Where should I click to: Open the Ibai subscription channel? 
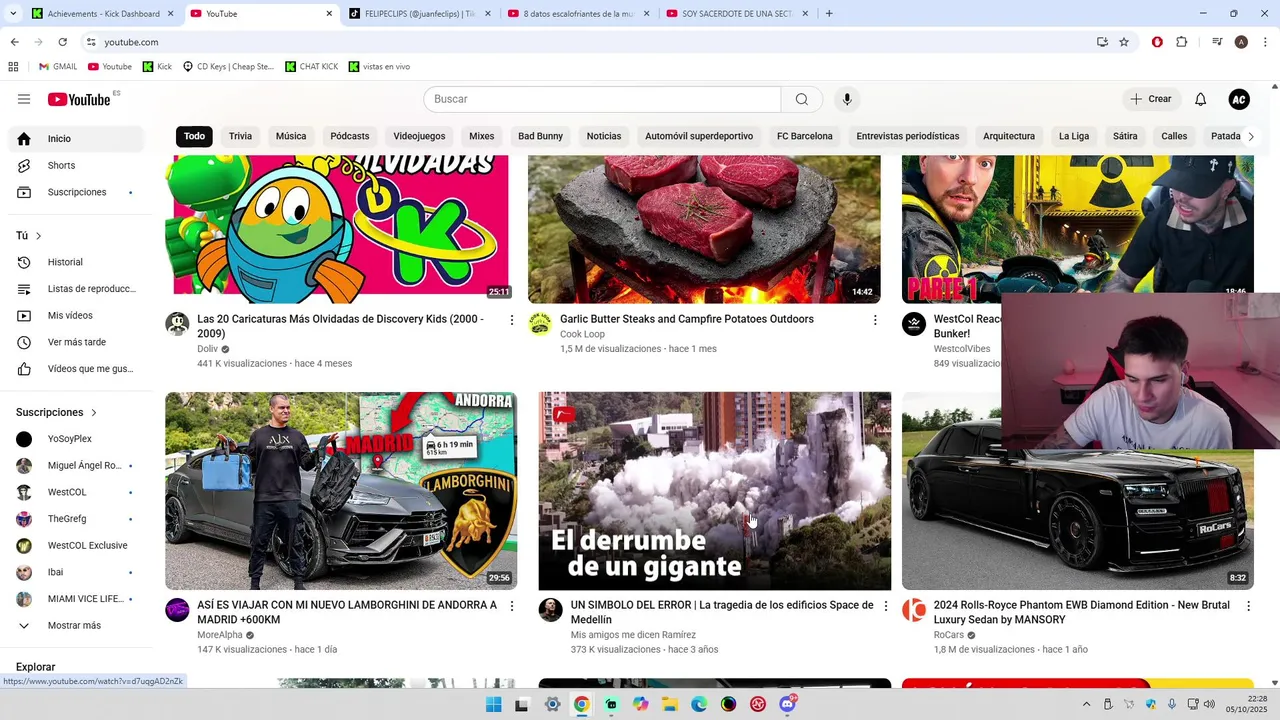point(76,572)
